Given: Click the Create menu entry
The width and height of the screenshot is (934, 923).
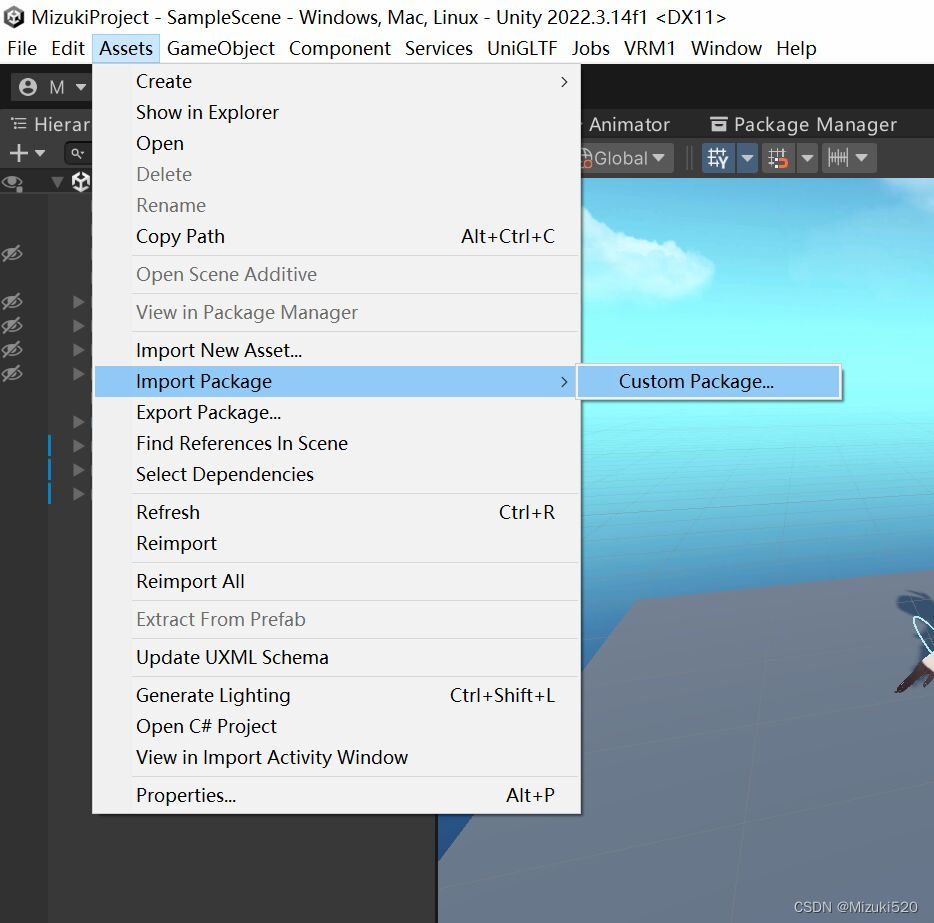Looking at the screenshot, I should coord(337,82).
